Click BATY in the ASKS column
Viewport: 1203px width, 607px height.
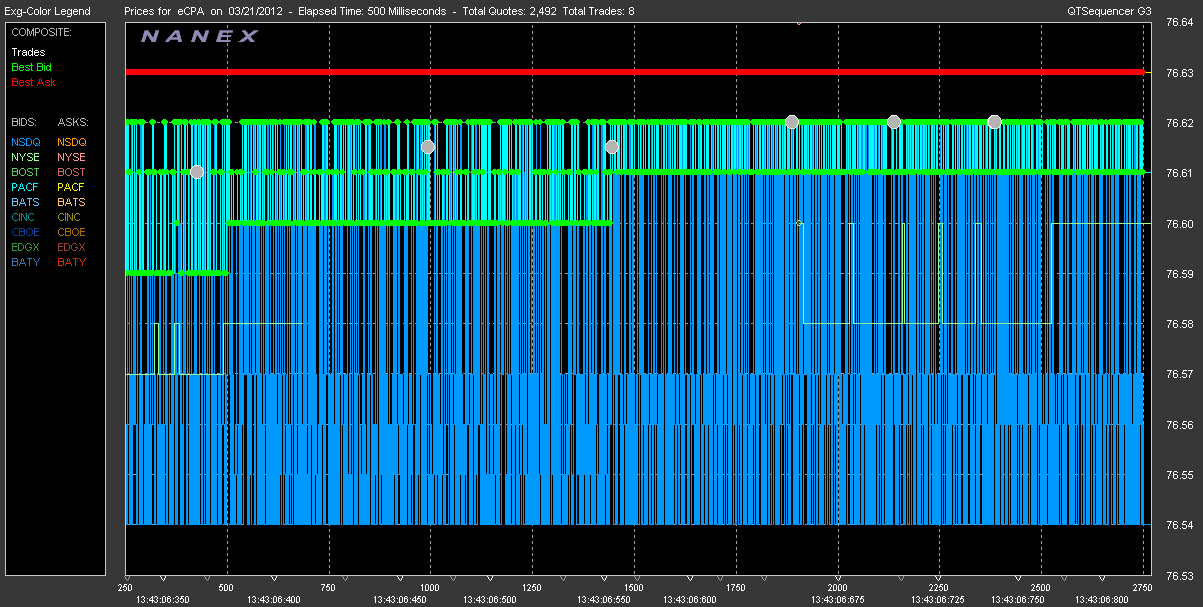(x=72, y=262)
